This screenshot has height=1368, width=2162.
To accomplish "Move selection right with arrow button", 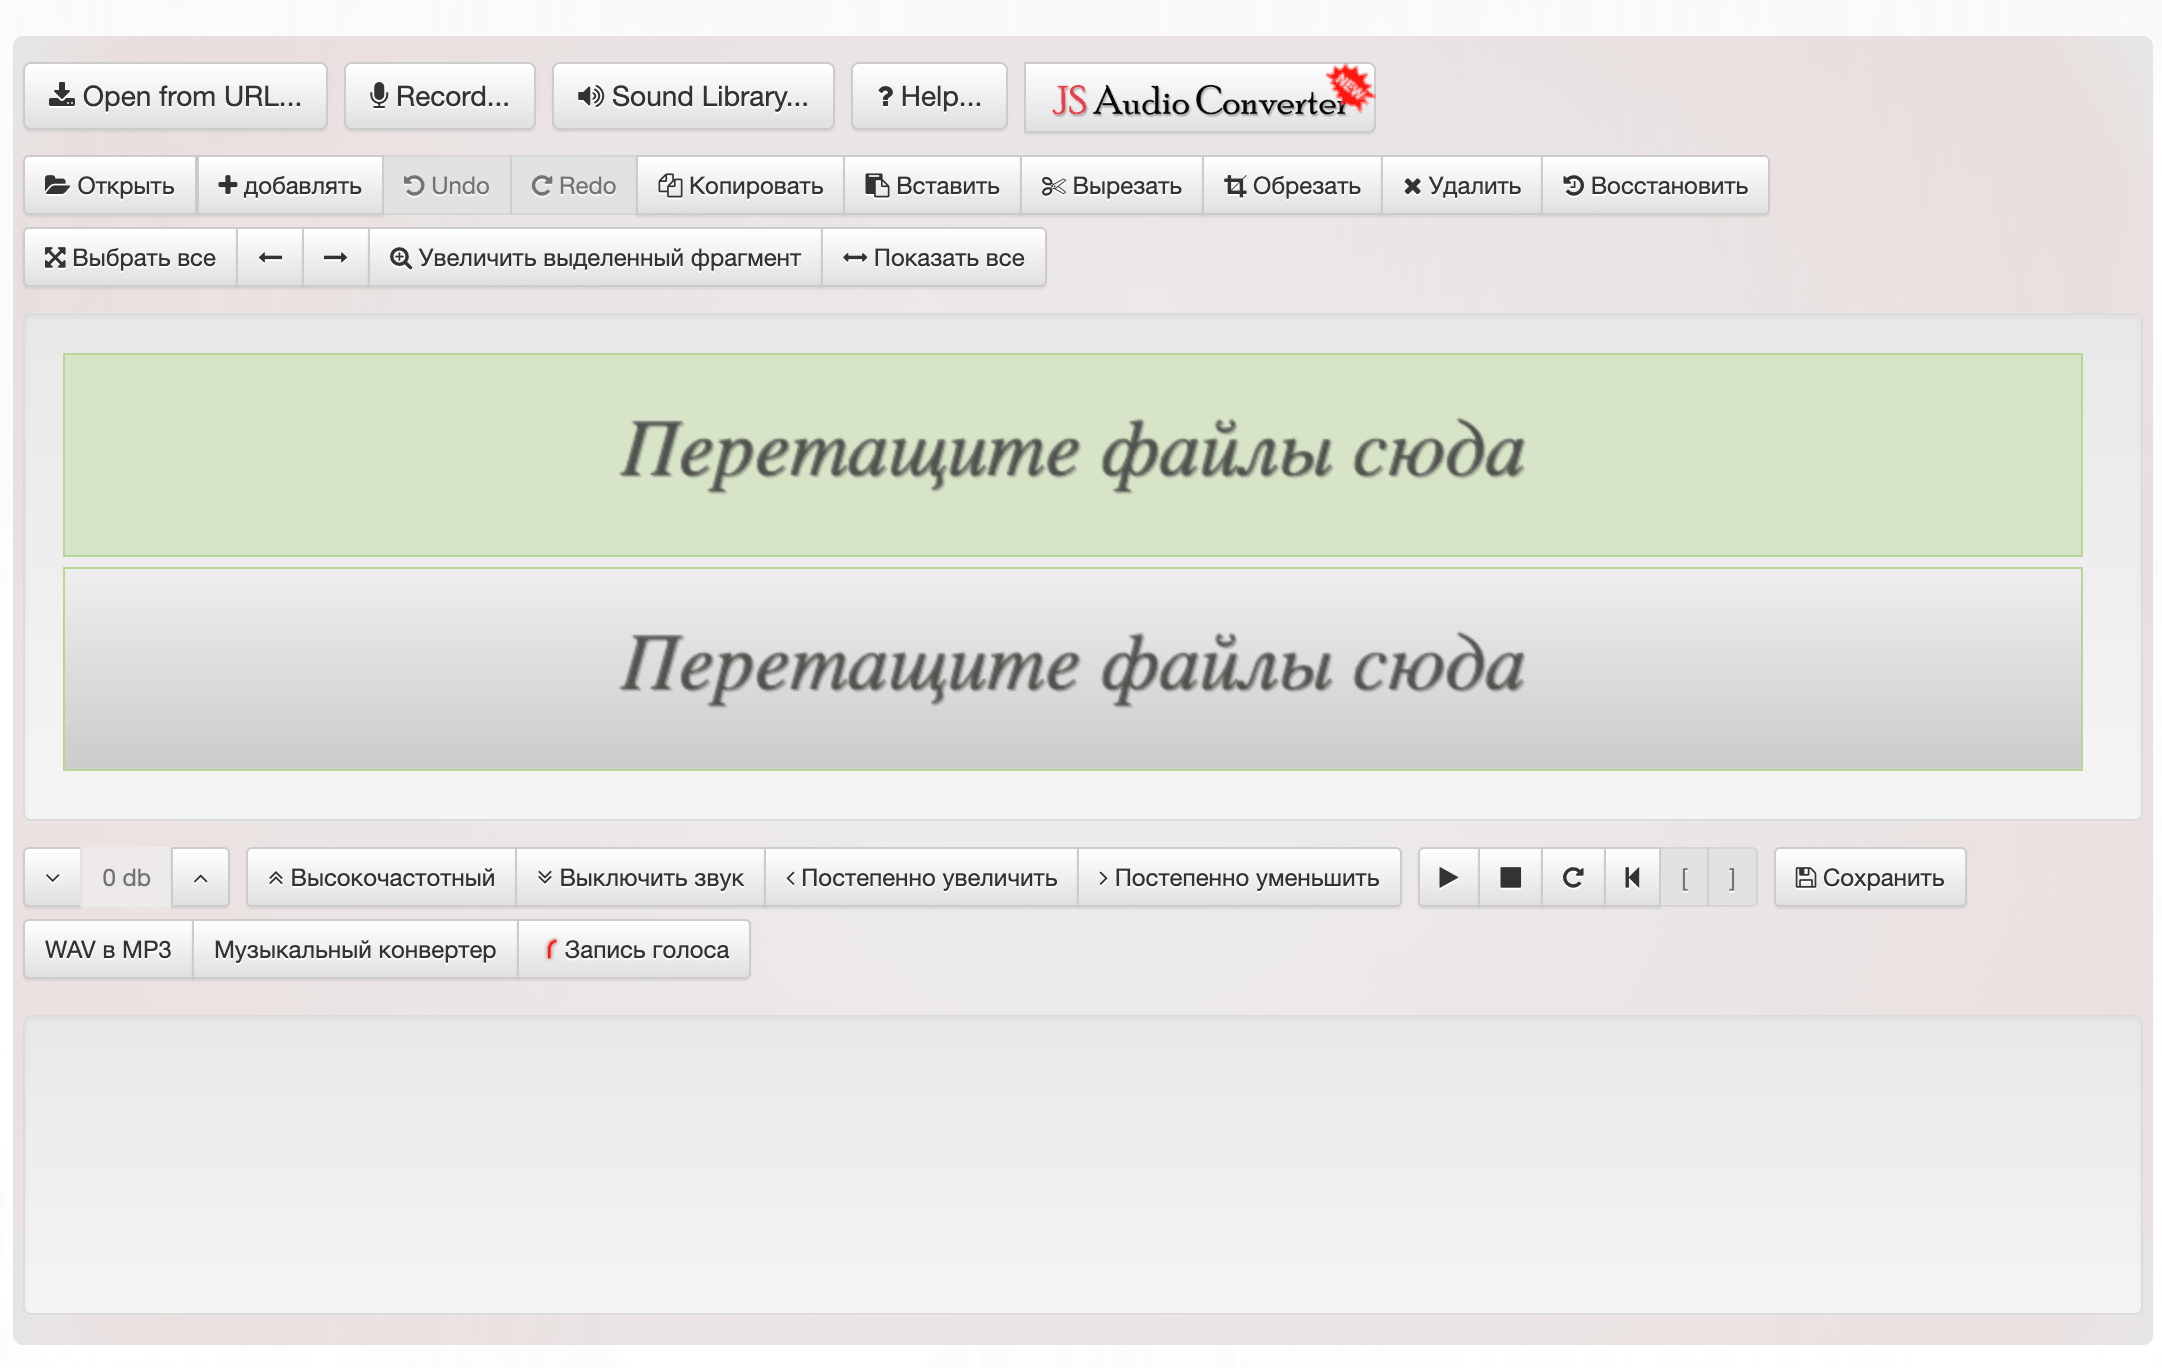I will click(x=336, y=258).
